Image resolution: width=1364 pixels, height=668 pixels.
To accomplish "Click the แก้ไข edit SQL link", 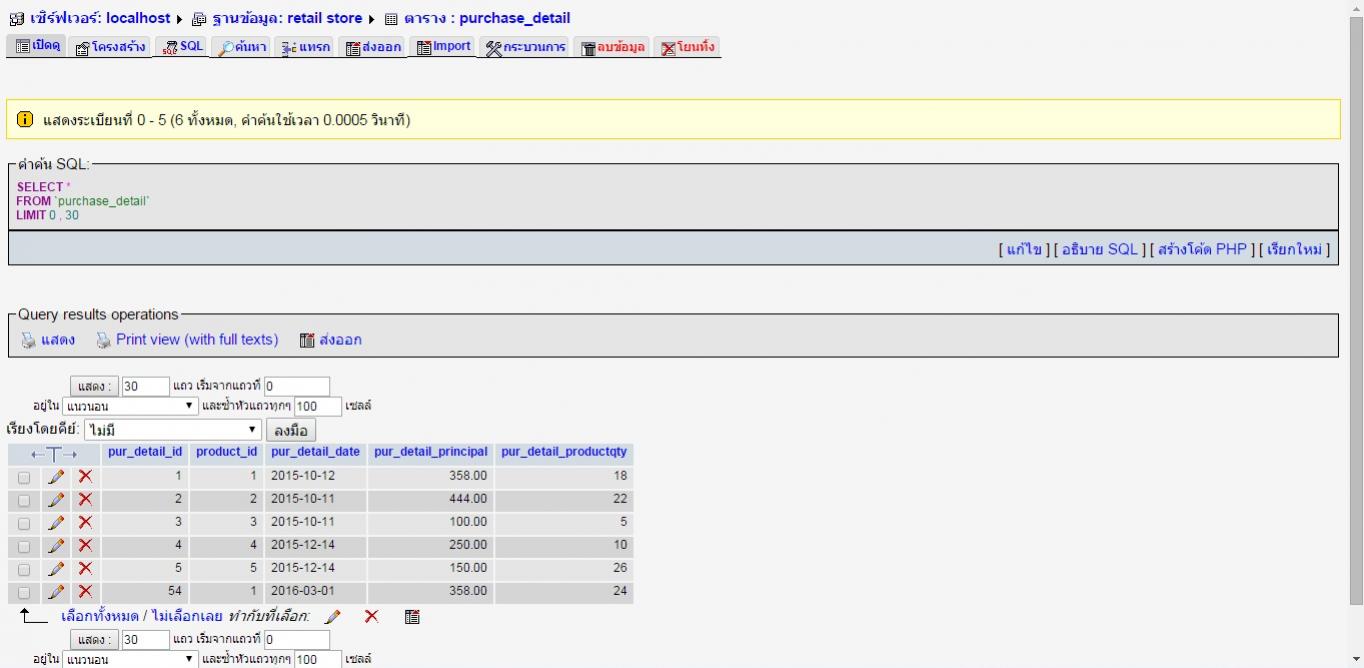I will tap(1023, 249).
